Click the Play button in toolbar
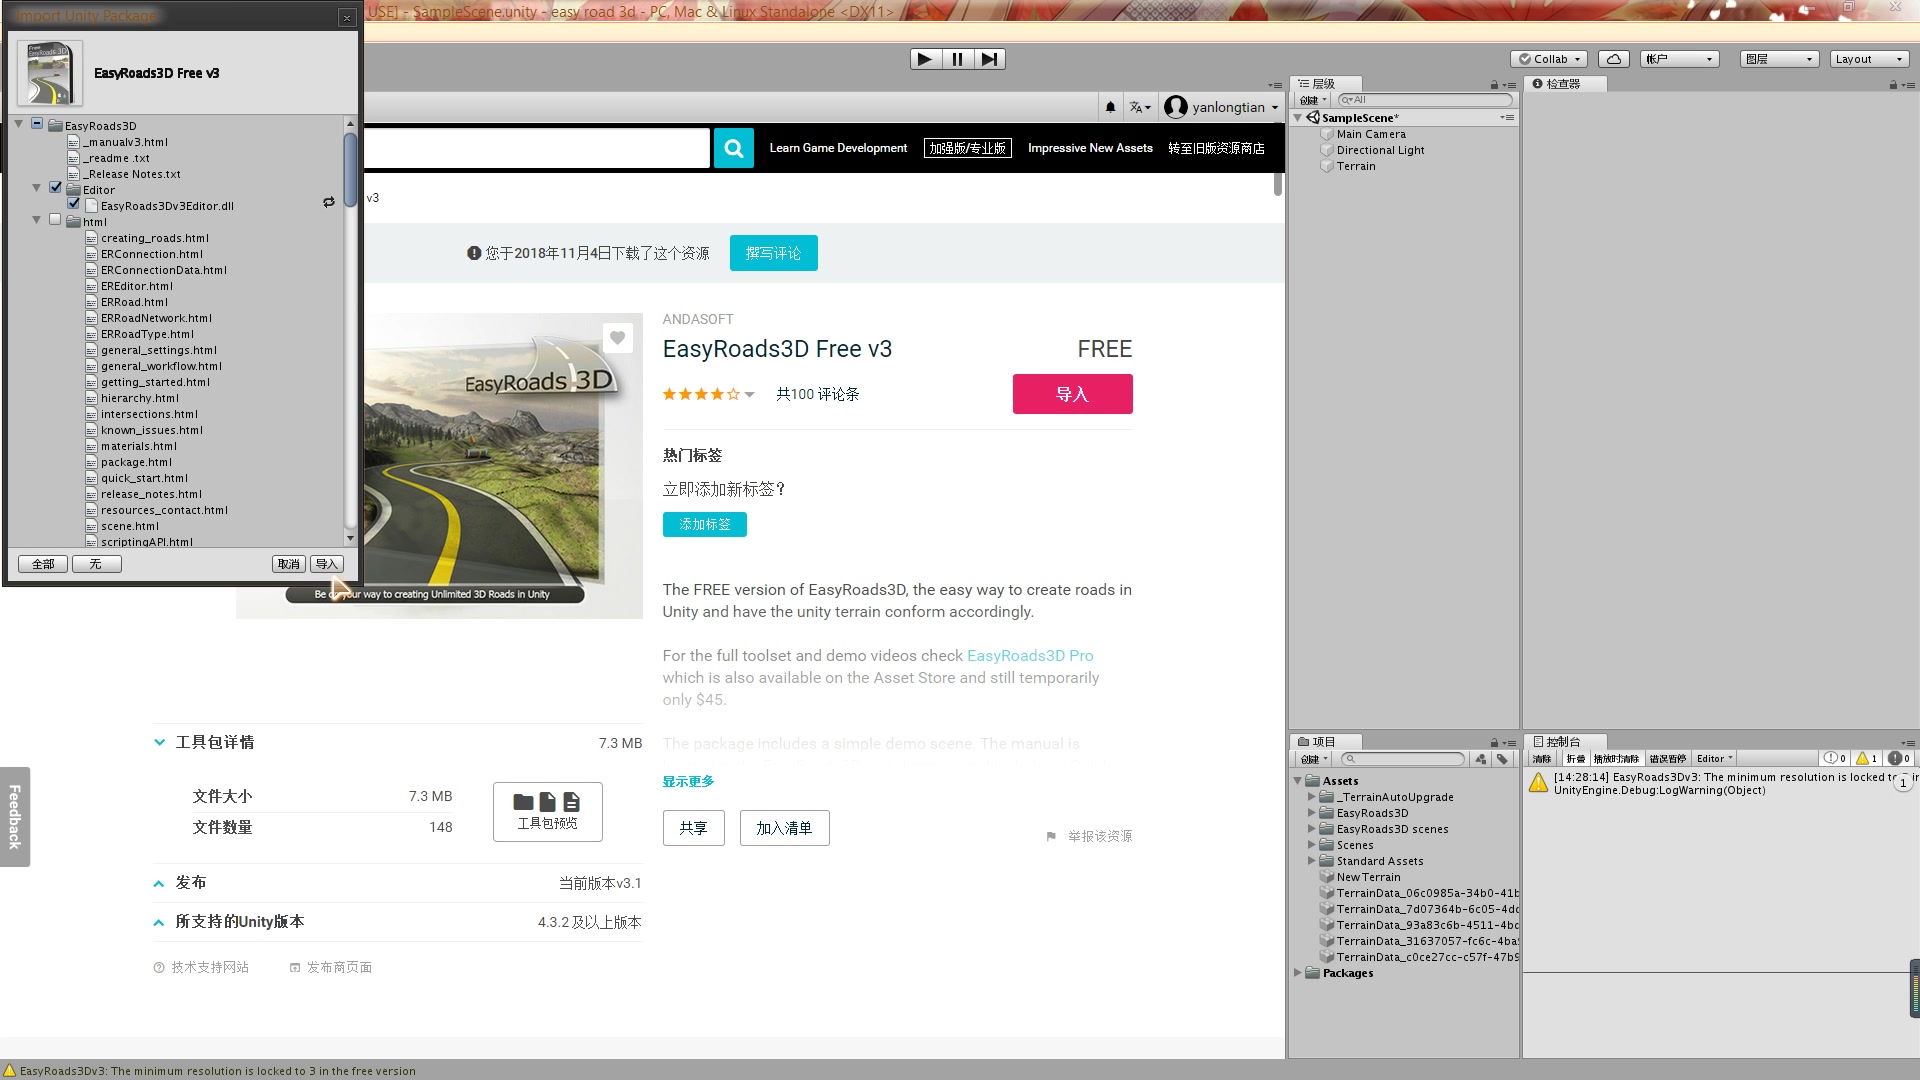 (925, 59)
